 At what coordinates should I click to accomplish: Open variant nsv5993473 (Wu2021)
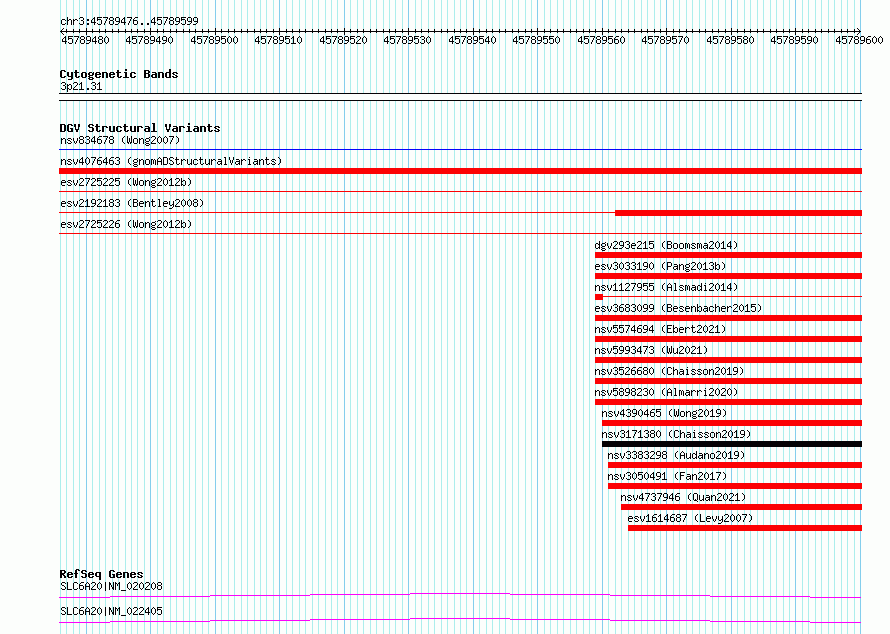click(651, 351)
